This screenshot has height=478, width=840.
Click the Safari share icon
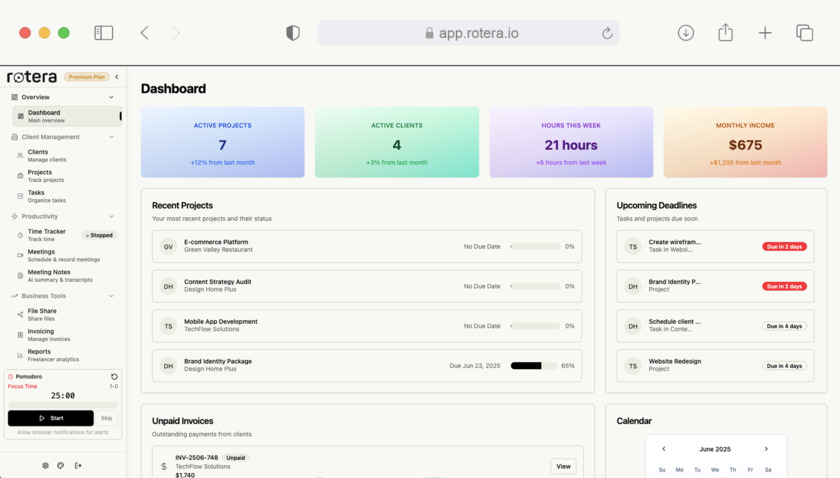point(725,32)
